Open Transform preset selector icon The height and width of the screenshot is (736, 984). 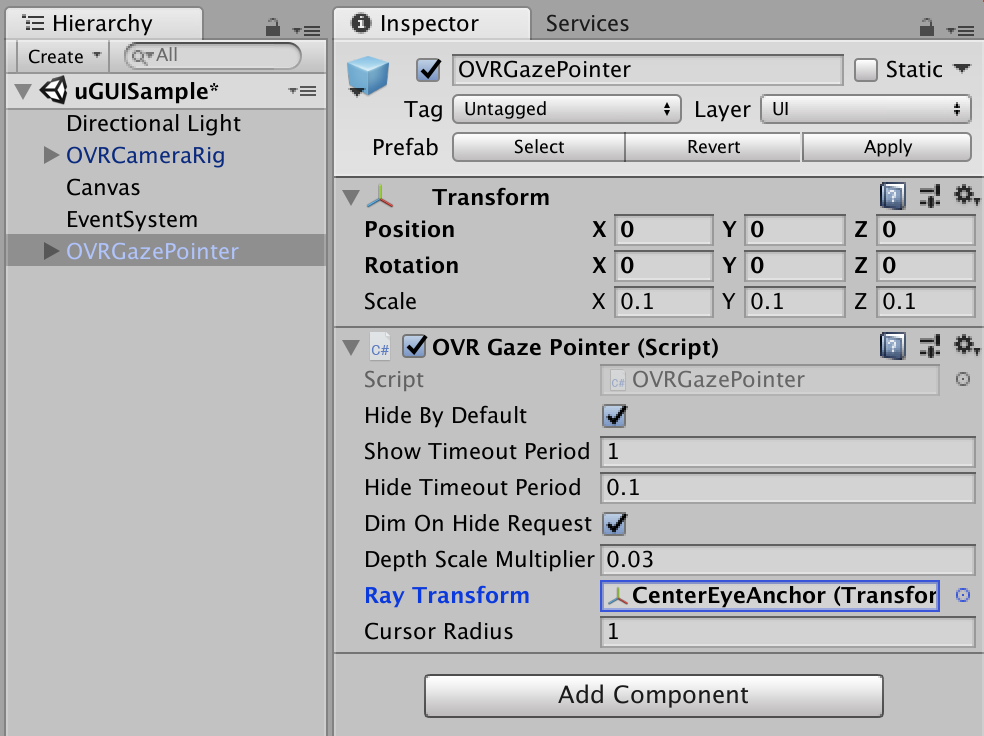pos(930,196)
